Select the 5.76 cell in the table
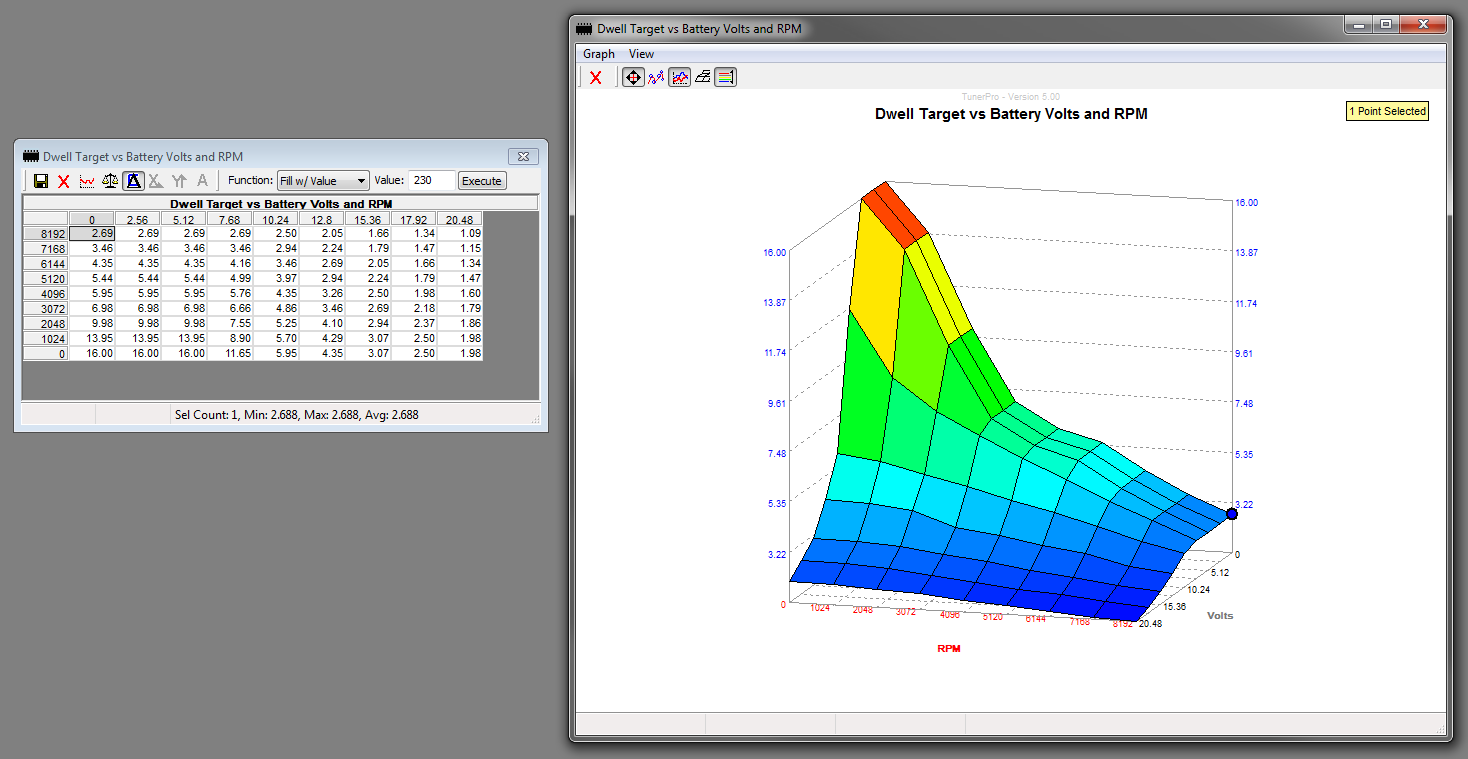The width and height of the screenshot is (1468, 759). [x=229, y=294]
